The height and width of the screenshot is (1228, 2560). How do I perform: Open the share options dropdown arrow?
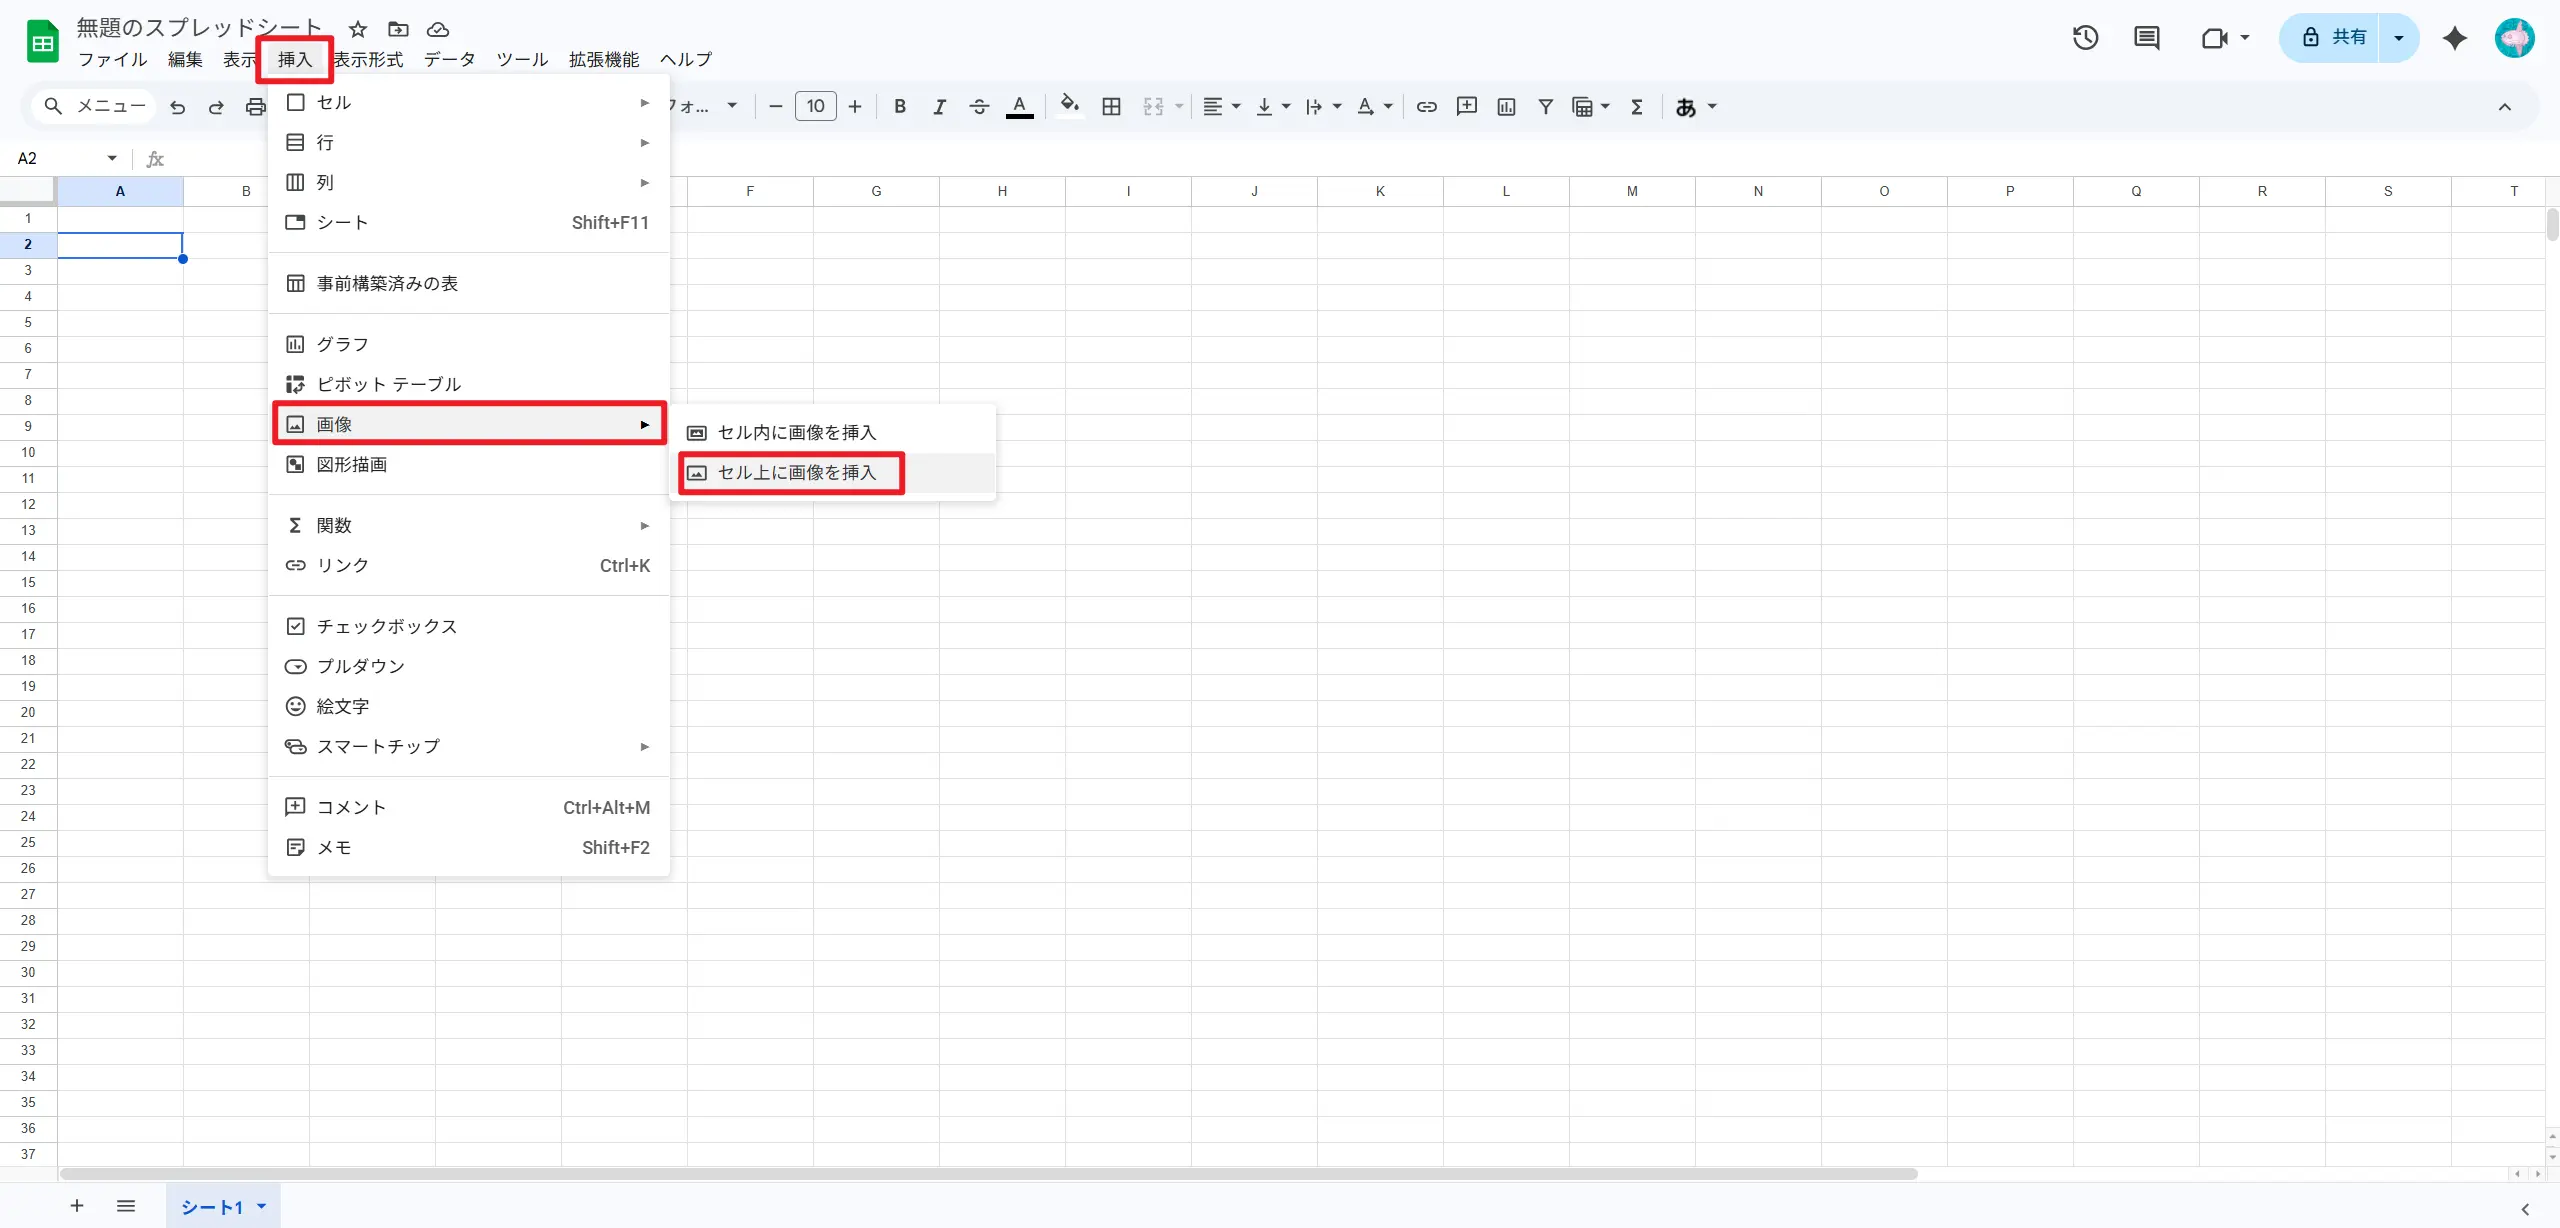pos(2398,38)
